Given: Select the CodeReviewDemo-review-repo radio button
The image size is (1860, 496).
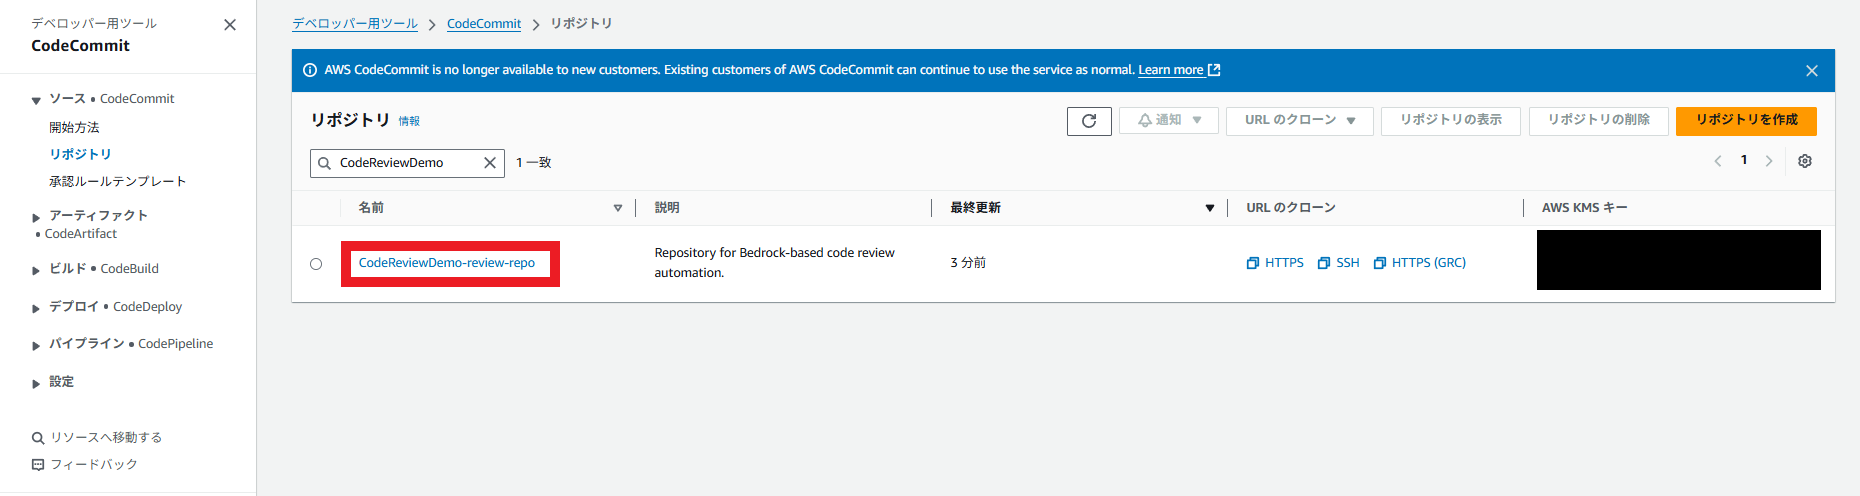Looking at the screenshot, I should pos(316,264).
